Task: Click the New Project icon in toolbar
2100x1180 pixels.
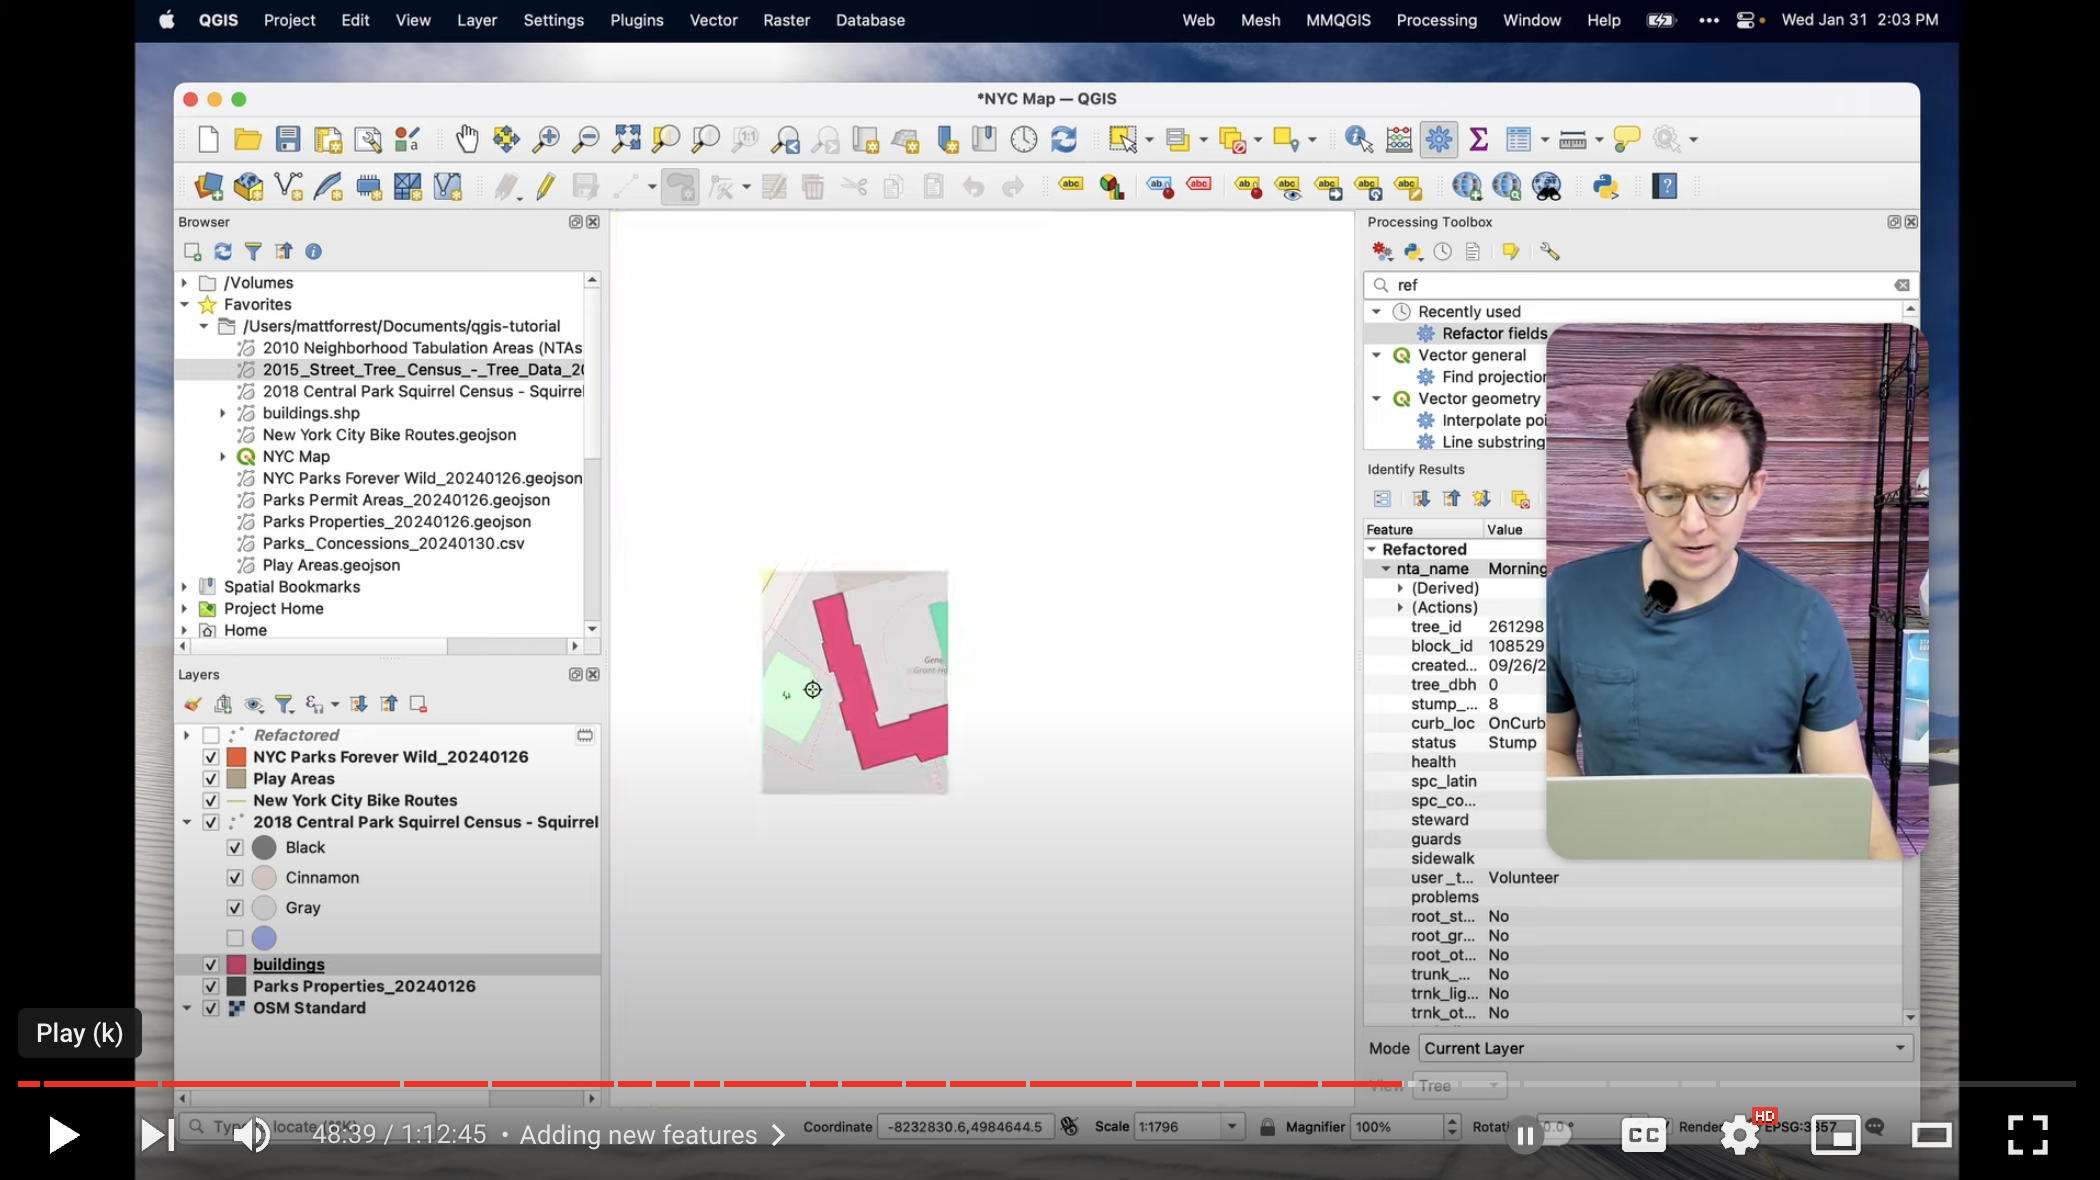Action: (208, 139)
